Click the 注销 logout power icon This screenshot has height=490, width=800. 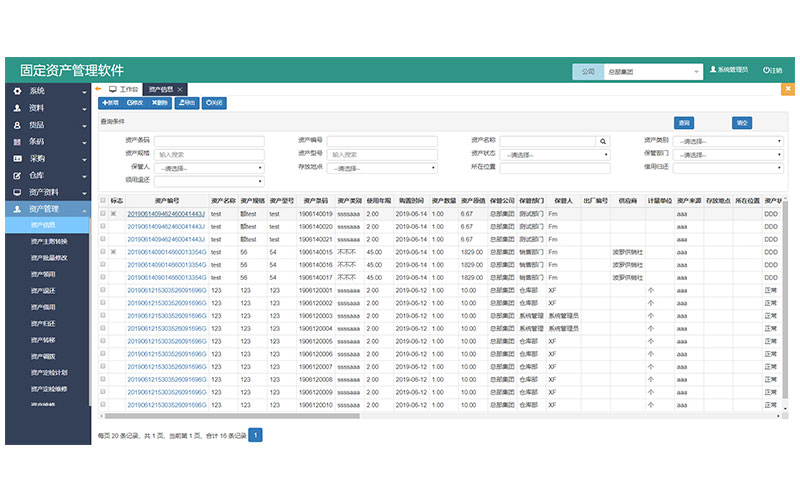[766, 70]
